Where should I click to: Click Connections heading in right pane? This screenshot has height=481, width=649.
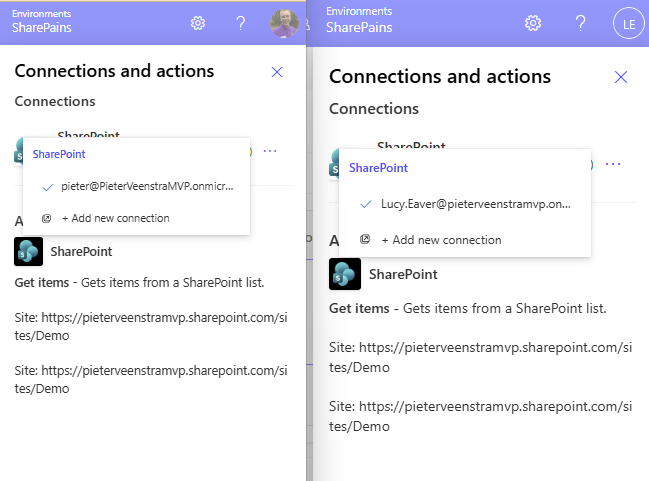374,109
